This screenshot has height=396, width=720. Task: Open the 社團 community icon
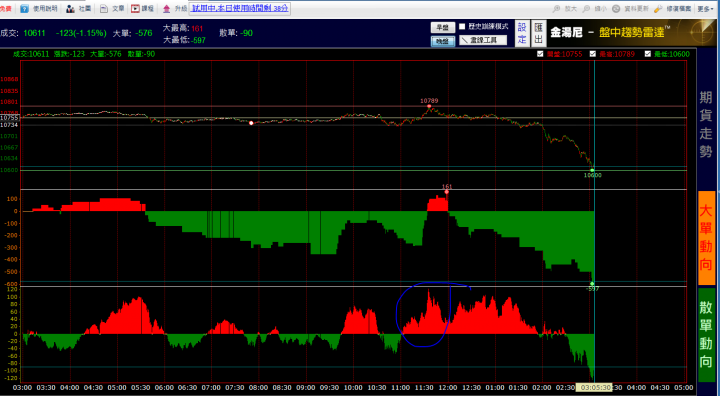click(x=70, y=8)
